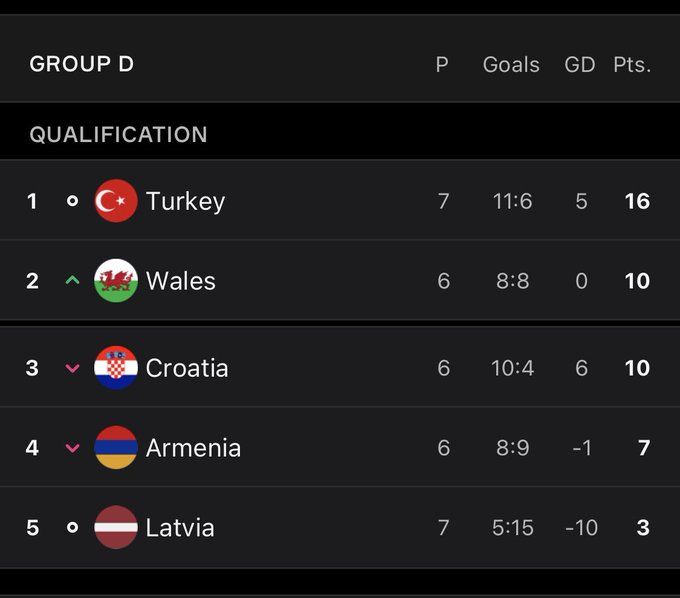This screenshot has width=680, height=598.
Task: Click the Wales dragon flag icon
Action: coord(116,281)
